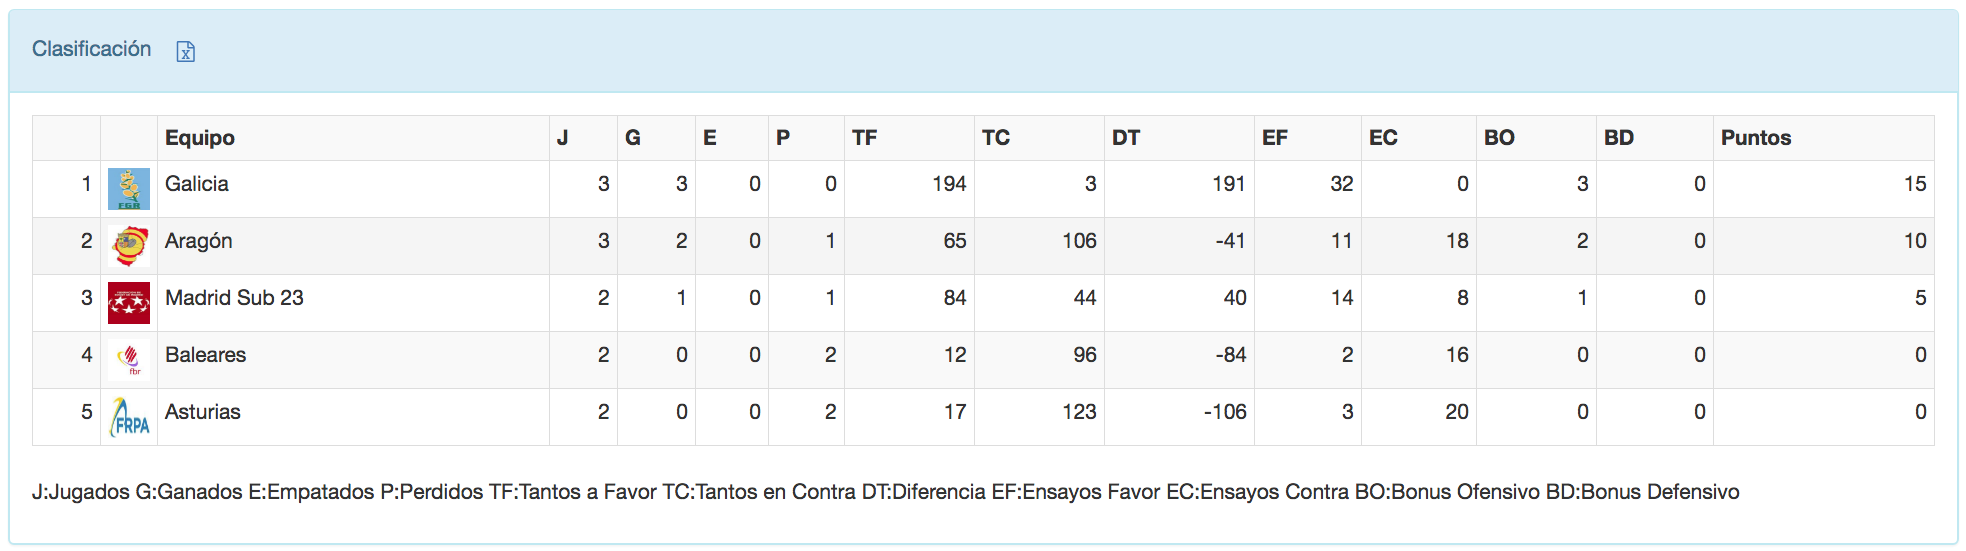This screenshot has width=1966, height=551.
Task: Click Asturias's -106 difference cell
Action: pyautogui.click(x=1225, y=412)
